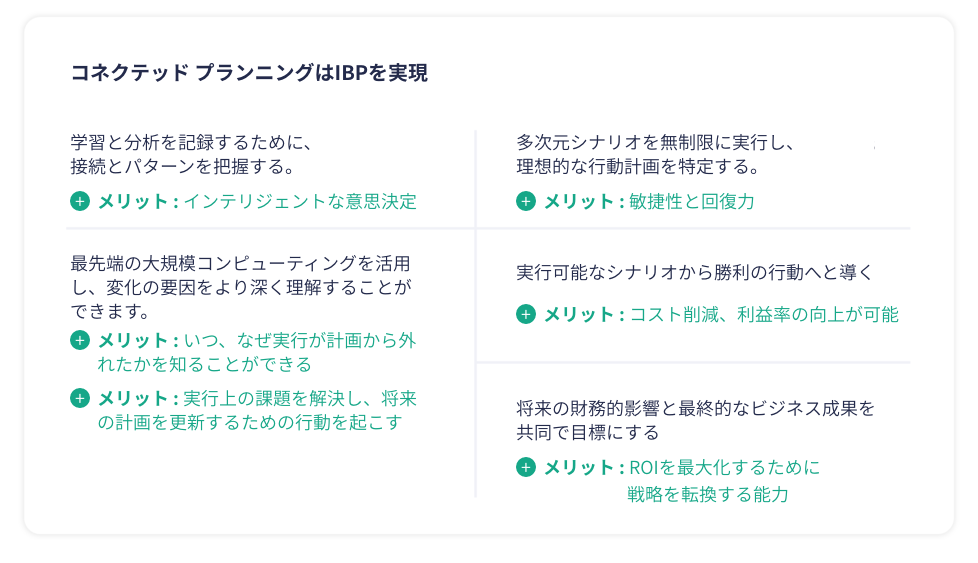This screenshot has height=563, width=978.
Task: Select the green text 敏捷性と回復力
Action: [x=692, y=201]
